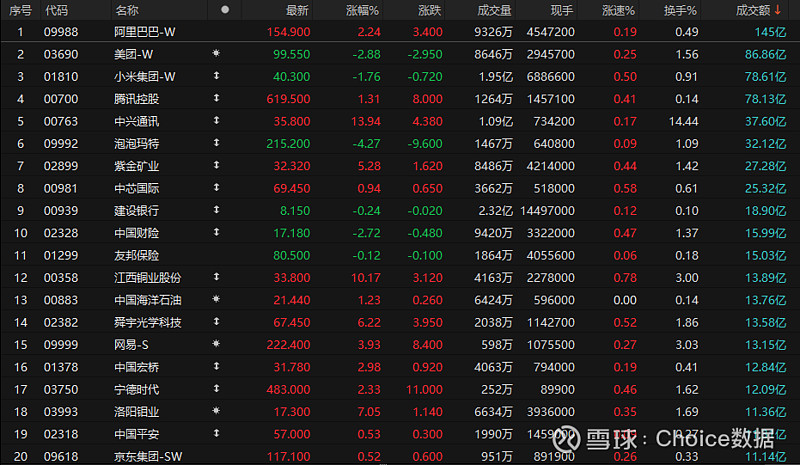Sort by the 涨幅% column header
800x465 pixels.
point(362,9)
